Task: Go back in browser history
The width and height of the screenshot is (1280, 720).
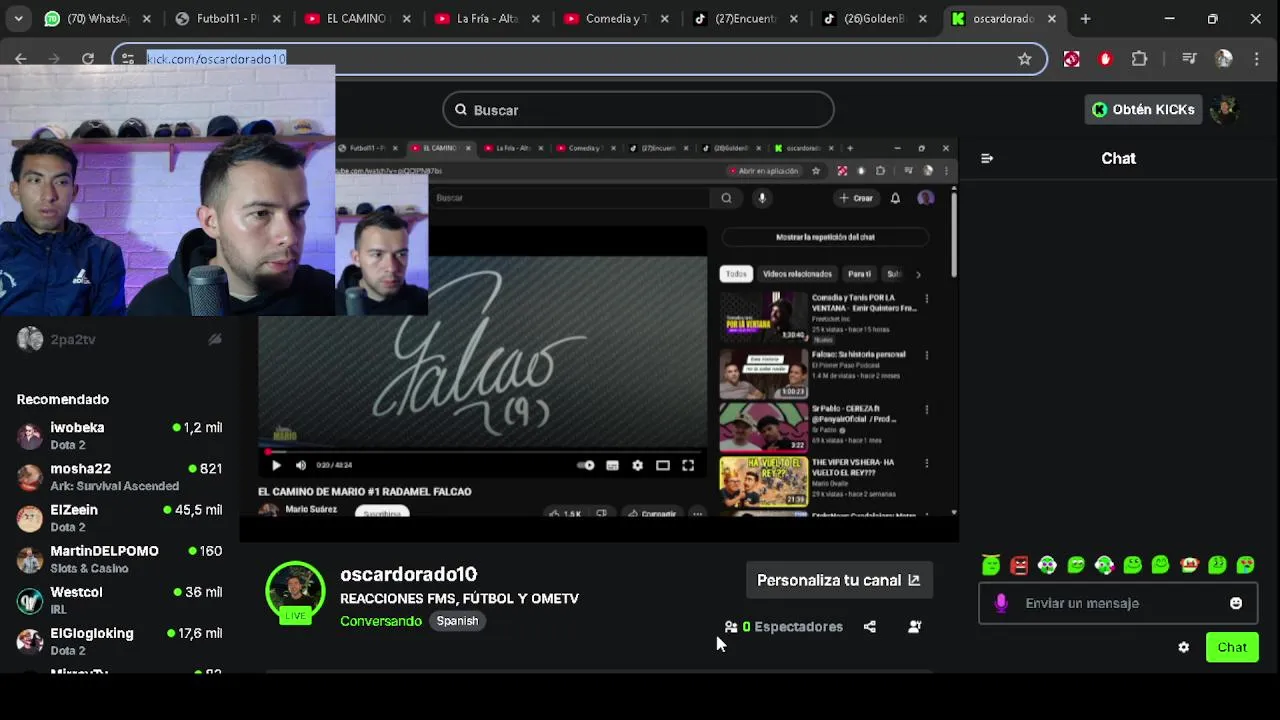Action: (x=21, y=59)
